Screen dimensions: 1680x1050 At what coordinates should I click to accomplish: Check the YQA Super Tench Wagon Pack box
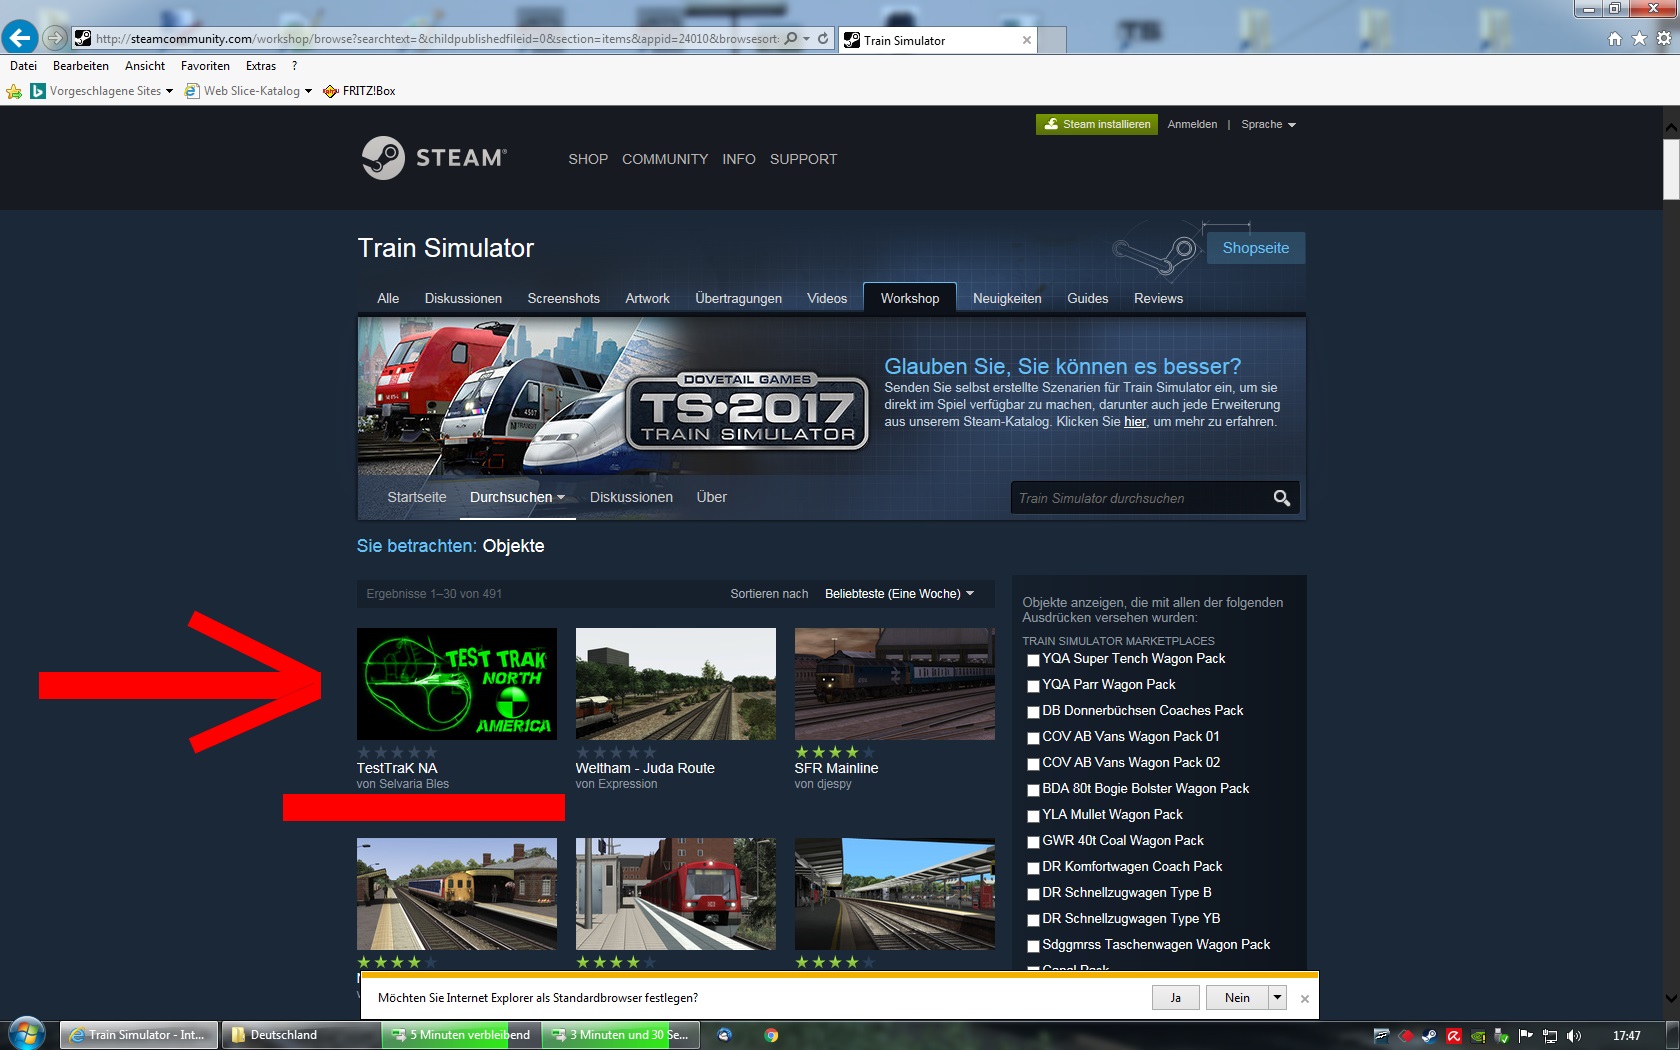pos(1033,660)
